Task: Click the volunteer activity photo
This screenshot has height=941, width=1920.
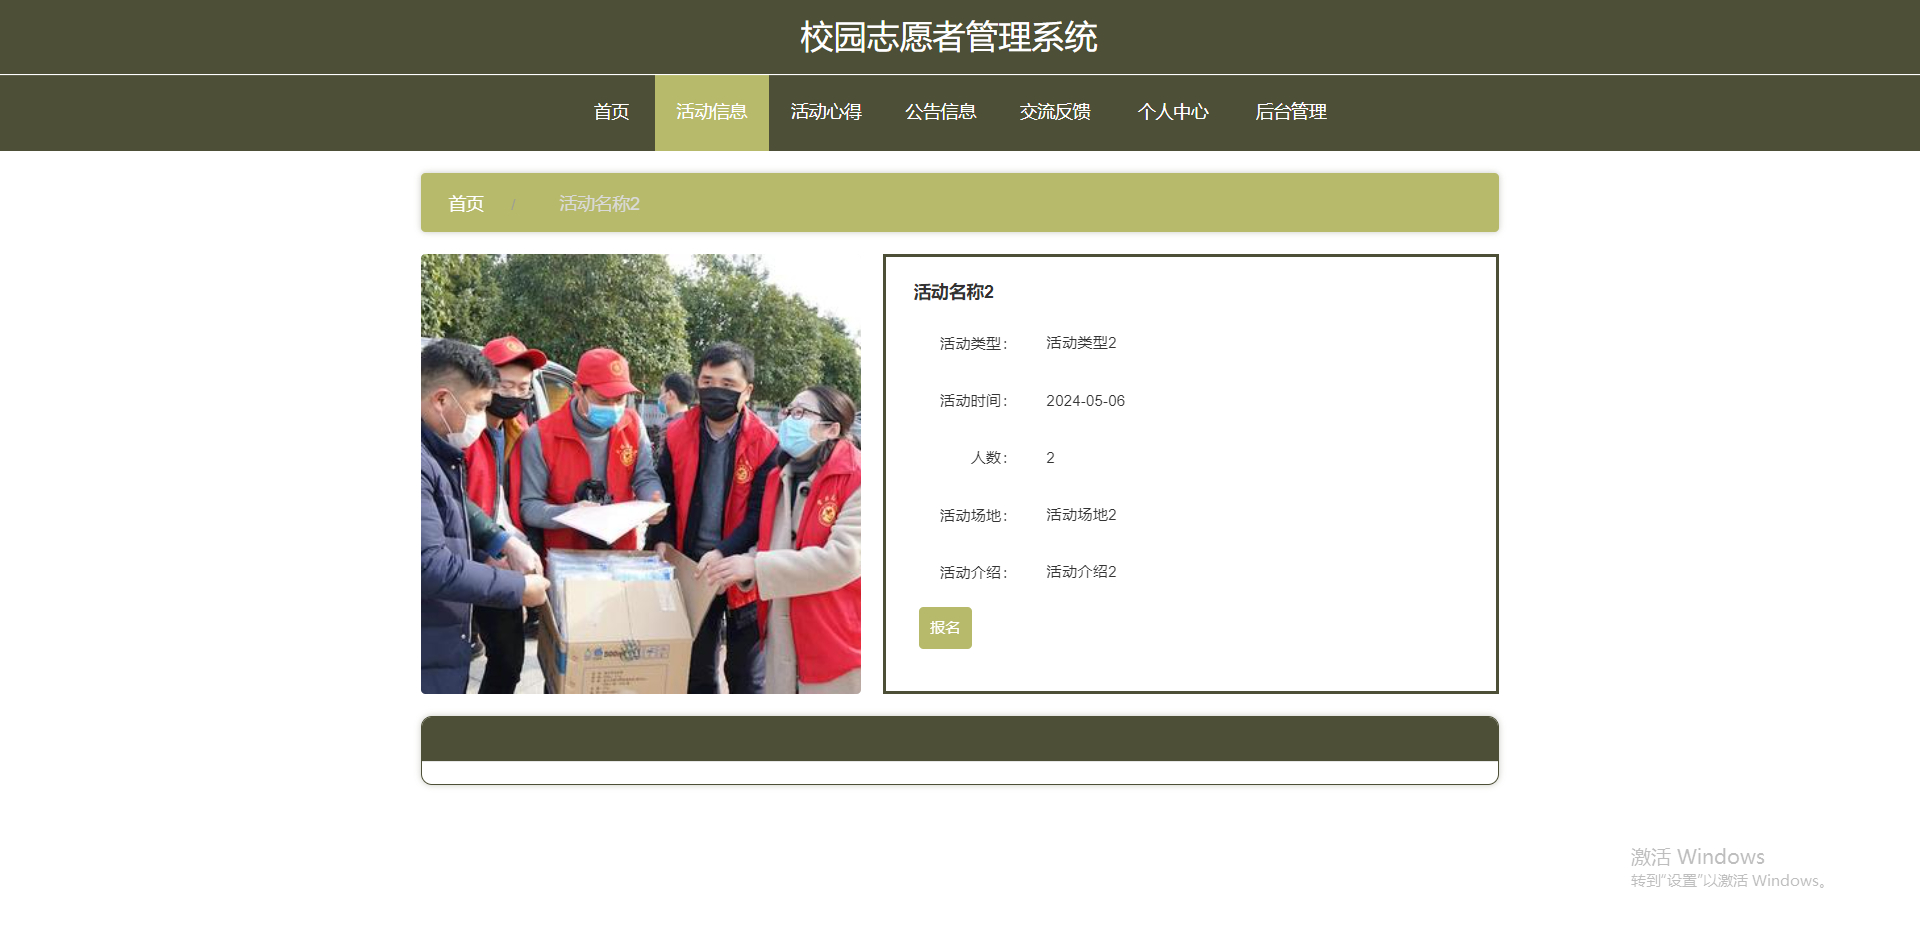Action: pyautogui.click(x=640, y=474)
